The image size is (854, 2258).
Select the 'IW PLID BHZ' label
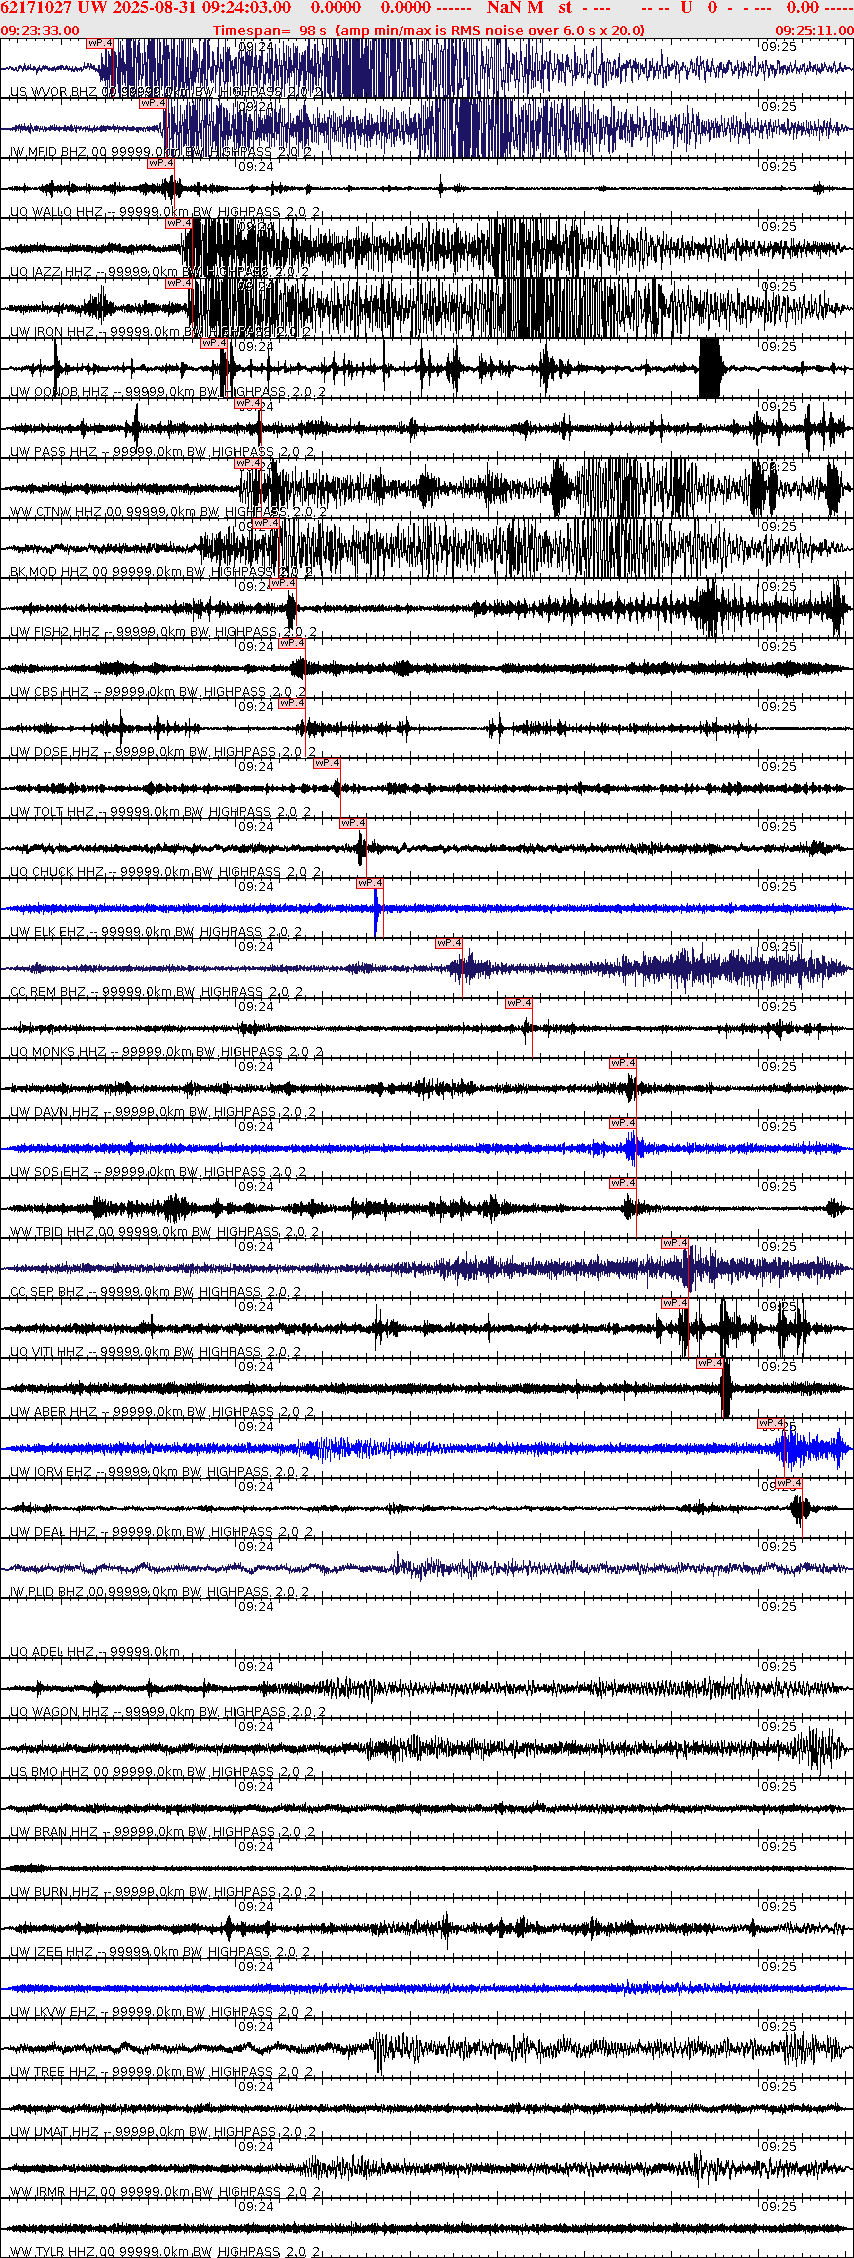[47, 1592]
